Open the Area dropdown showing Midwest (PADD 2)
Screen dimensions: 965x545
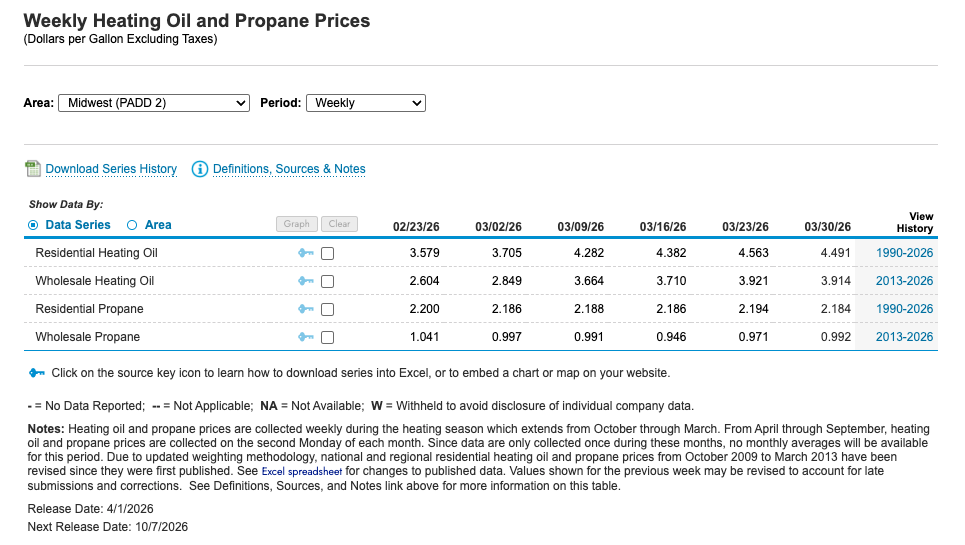point(154,103)
